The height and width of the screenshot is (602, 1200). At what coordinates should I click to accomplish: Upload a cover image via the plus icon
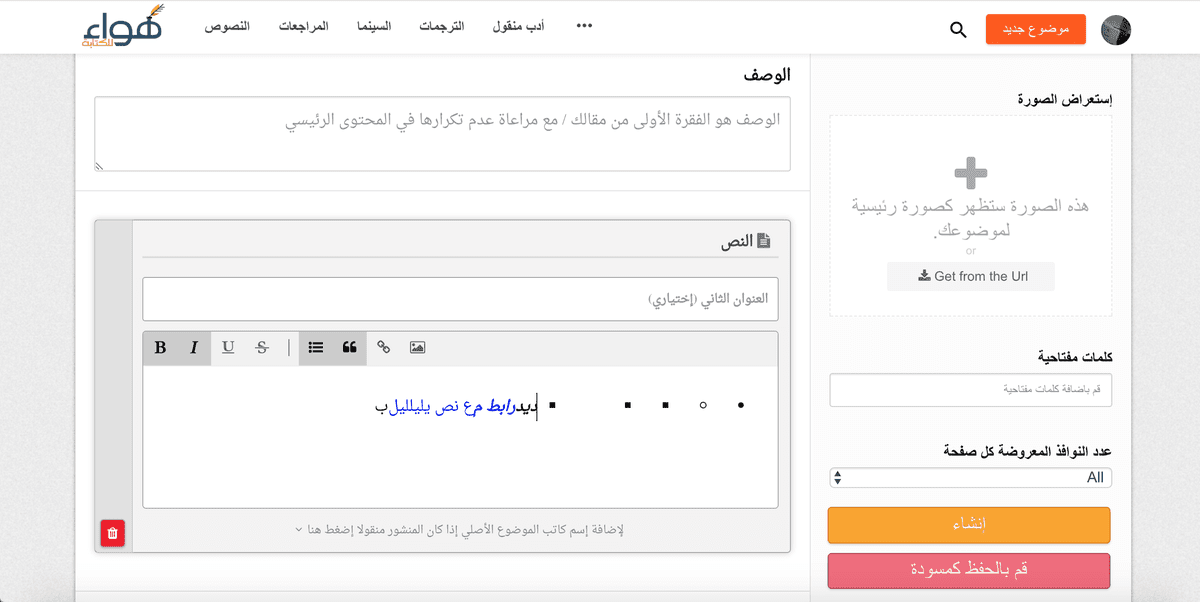pyautogui.click(x=969, y=172)
